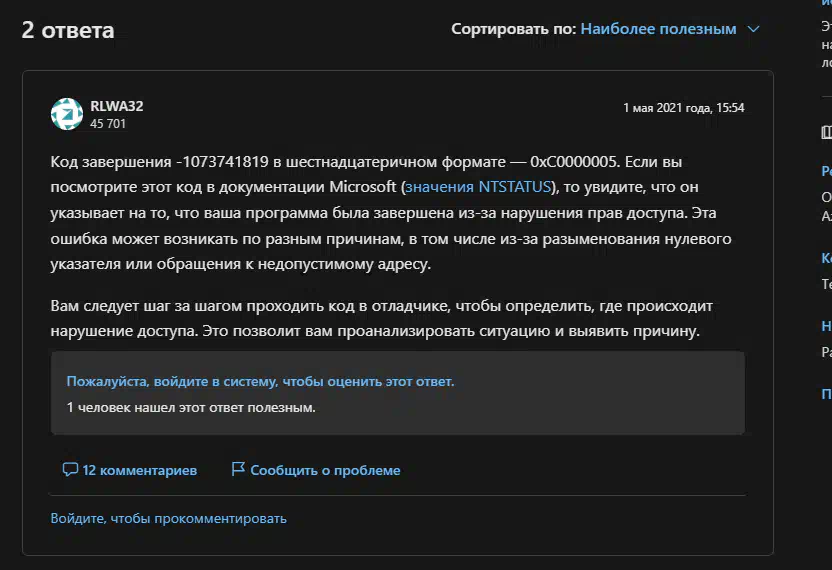Click the flag icon to report
832x570 pixels.
click(238, 469)
